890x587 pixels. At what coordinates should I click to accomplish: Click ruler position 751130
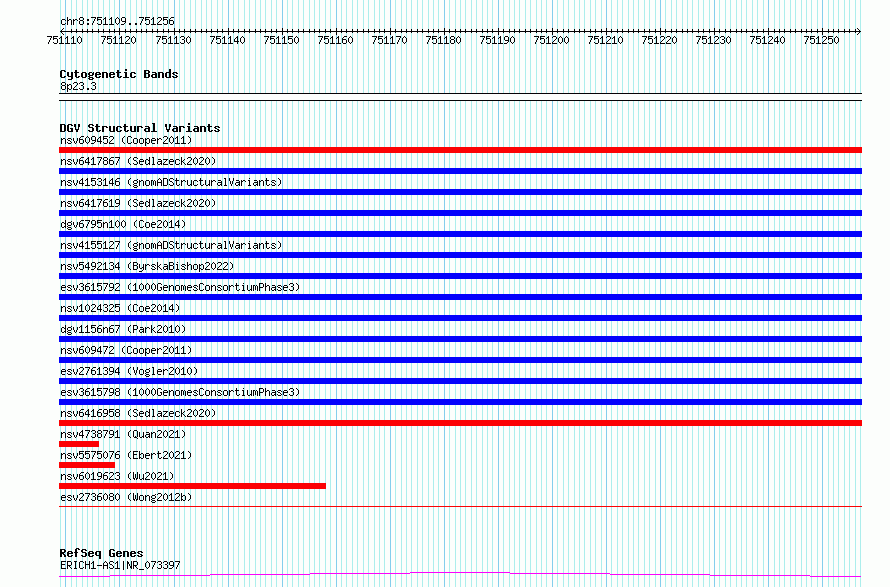(x=173, y=40)
